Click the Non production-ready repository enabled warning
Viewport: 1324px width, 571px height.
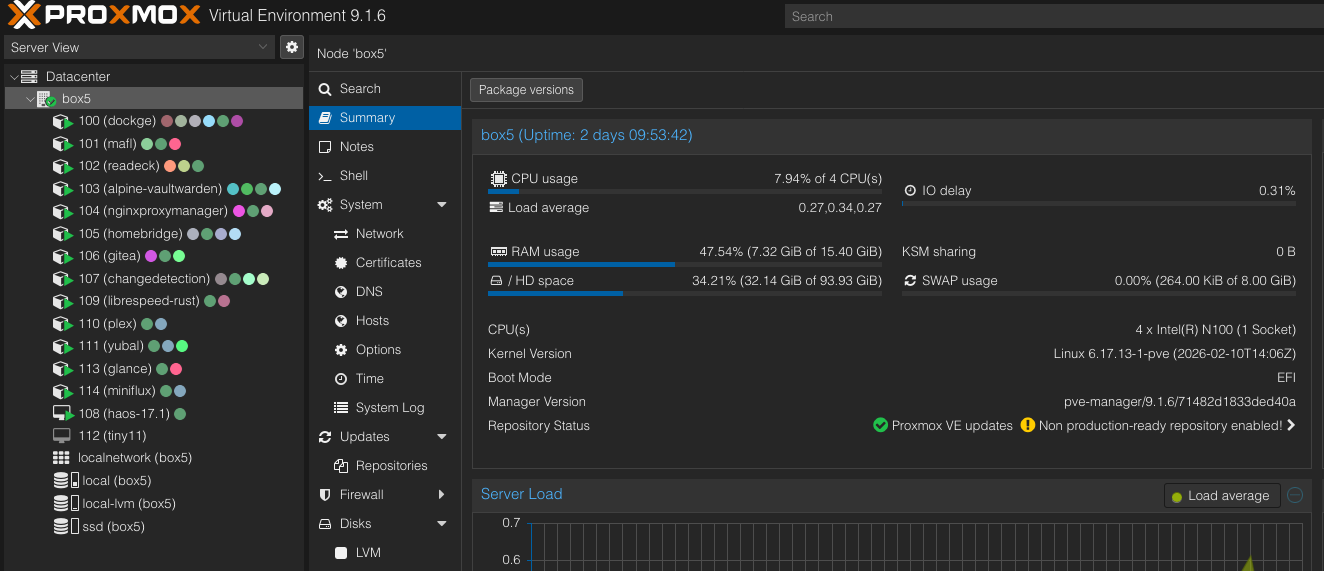[x=1160, y=425]
